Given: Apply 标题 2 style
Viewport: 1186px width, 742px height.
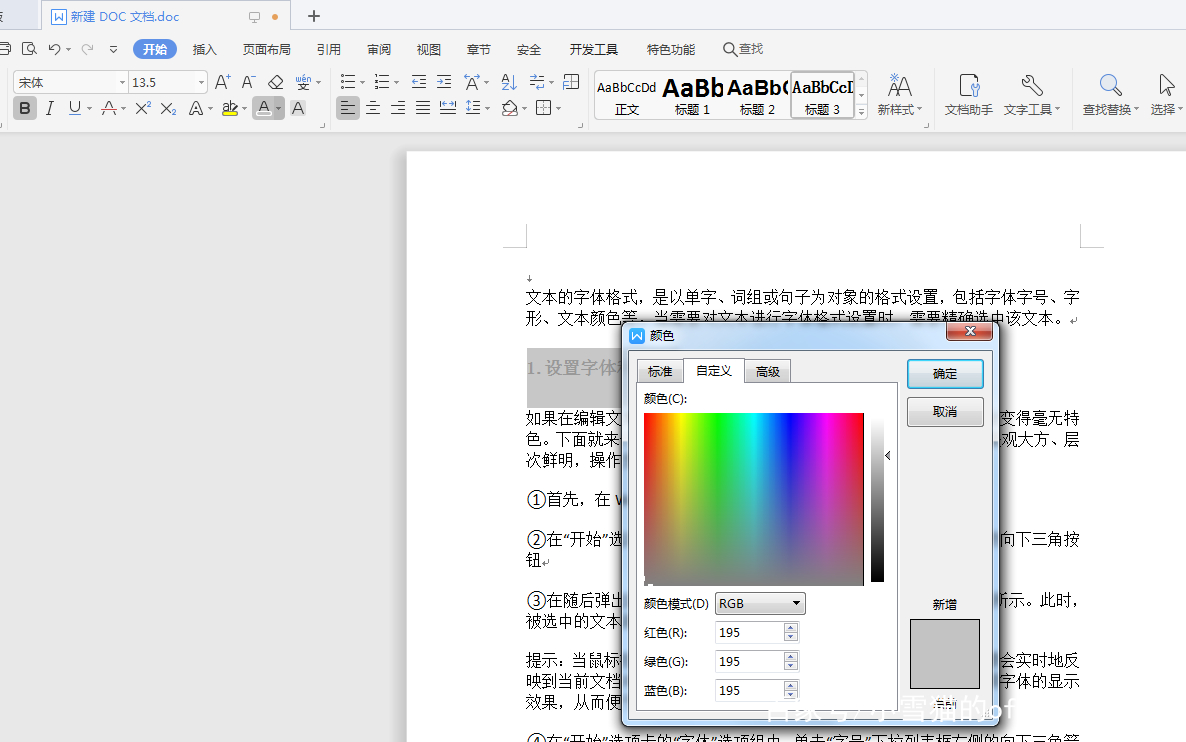Looking at the screenshot, I should (x=757, y=95).
